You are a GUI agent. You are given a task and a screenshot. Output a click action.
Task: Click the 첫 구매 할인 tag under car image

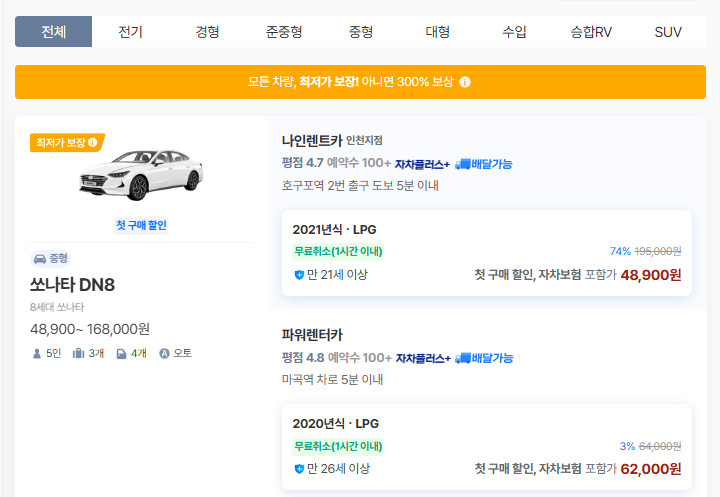tap(141, 225)
